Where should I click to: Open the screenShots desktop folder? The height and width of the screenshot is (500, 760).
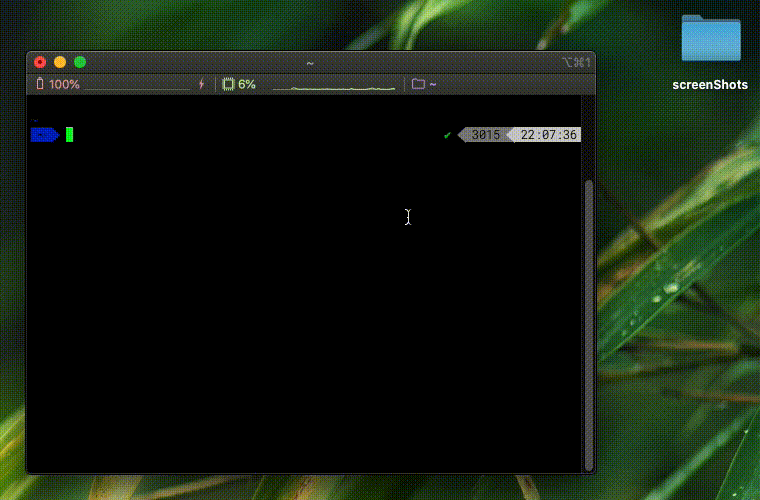click(x=711, y=38)
